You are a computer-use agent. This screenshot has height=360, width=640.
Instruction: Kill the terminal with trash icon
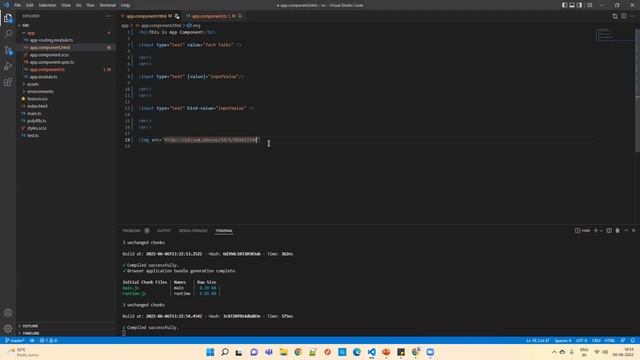[x=618, y=231]
